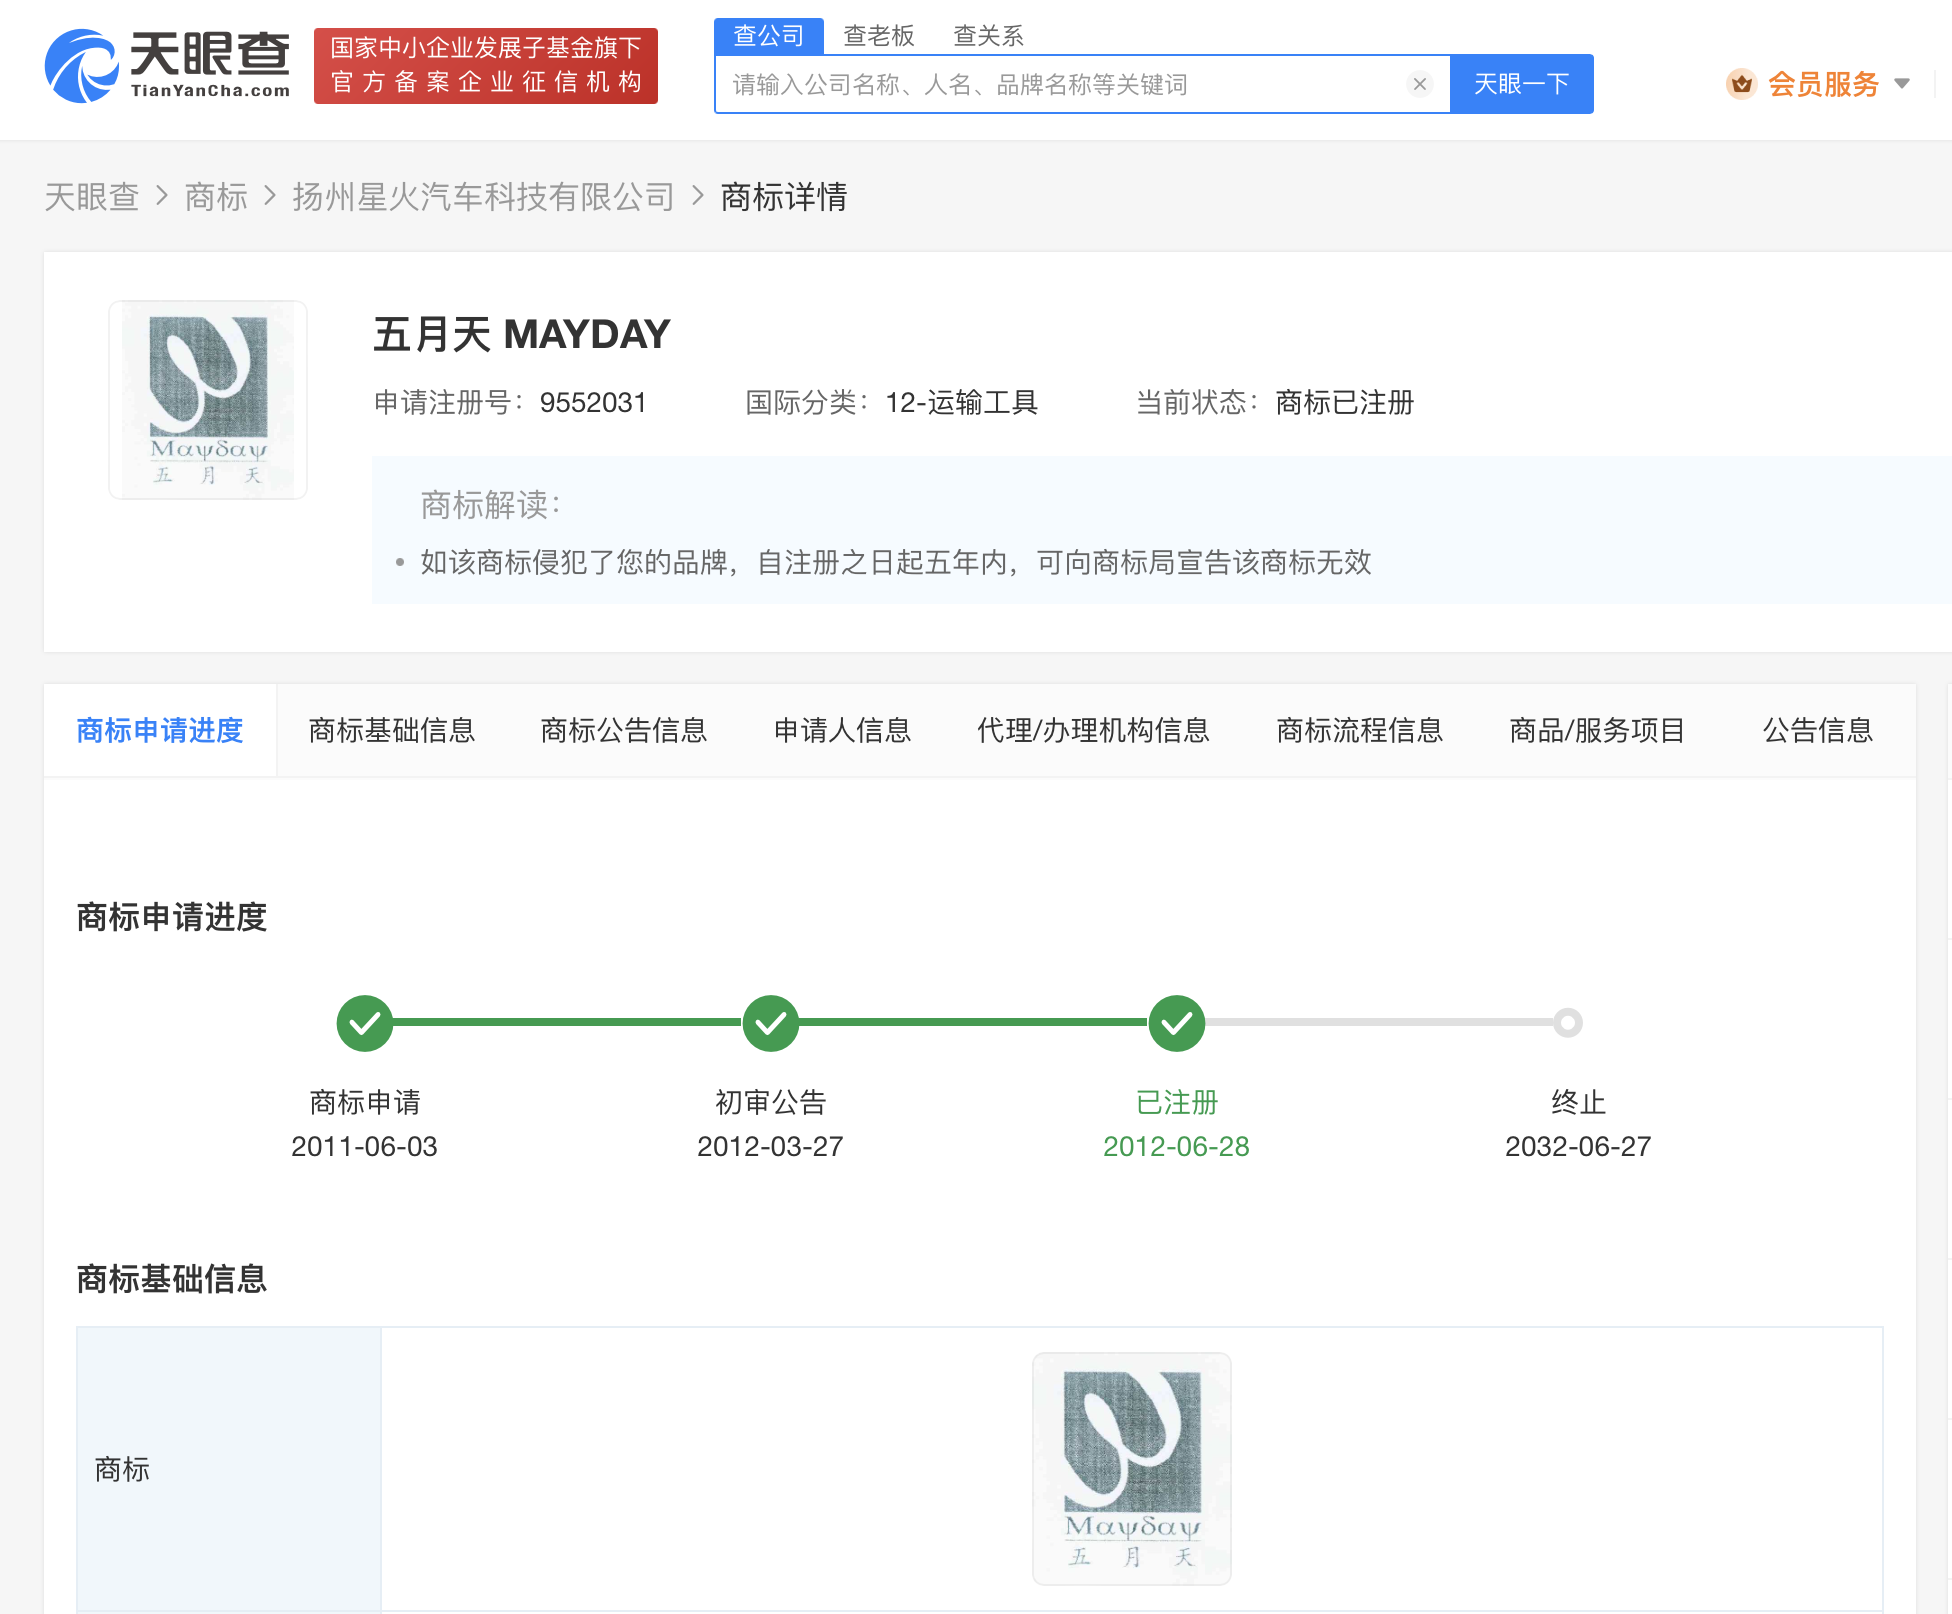Click the 已注册 green checkmark step
The height and width of the screenshot is (1614, 1952).
tap(1177, 1023)
